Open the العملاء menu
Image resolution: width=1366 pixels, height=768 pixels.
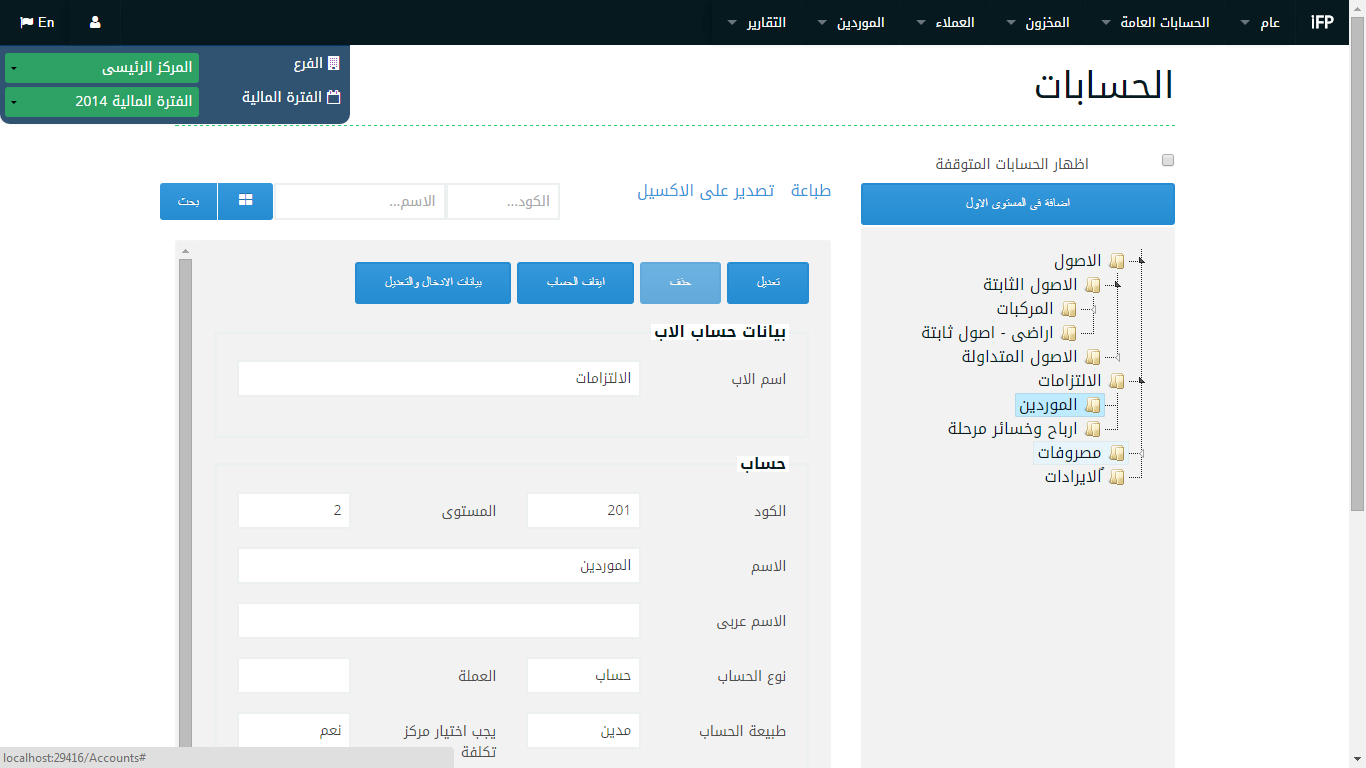coord(946,22)
